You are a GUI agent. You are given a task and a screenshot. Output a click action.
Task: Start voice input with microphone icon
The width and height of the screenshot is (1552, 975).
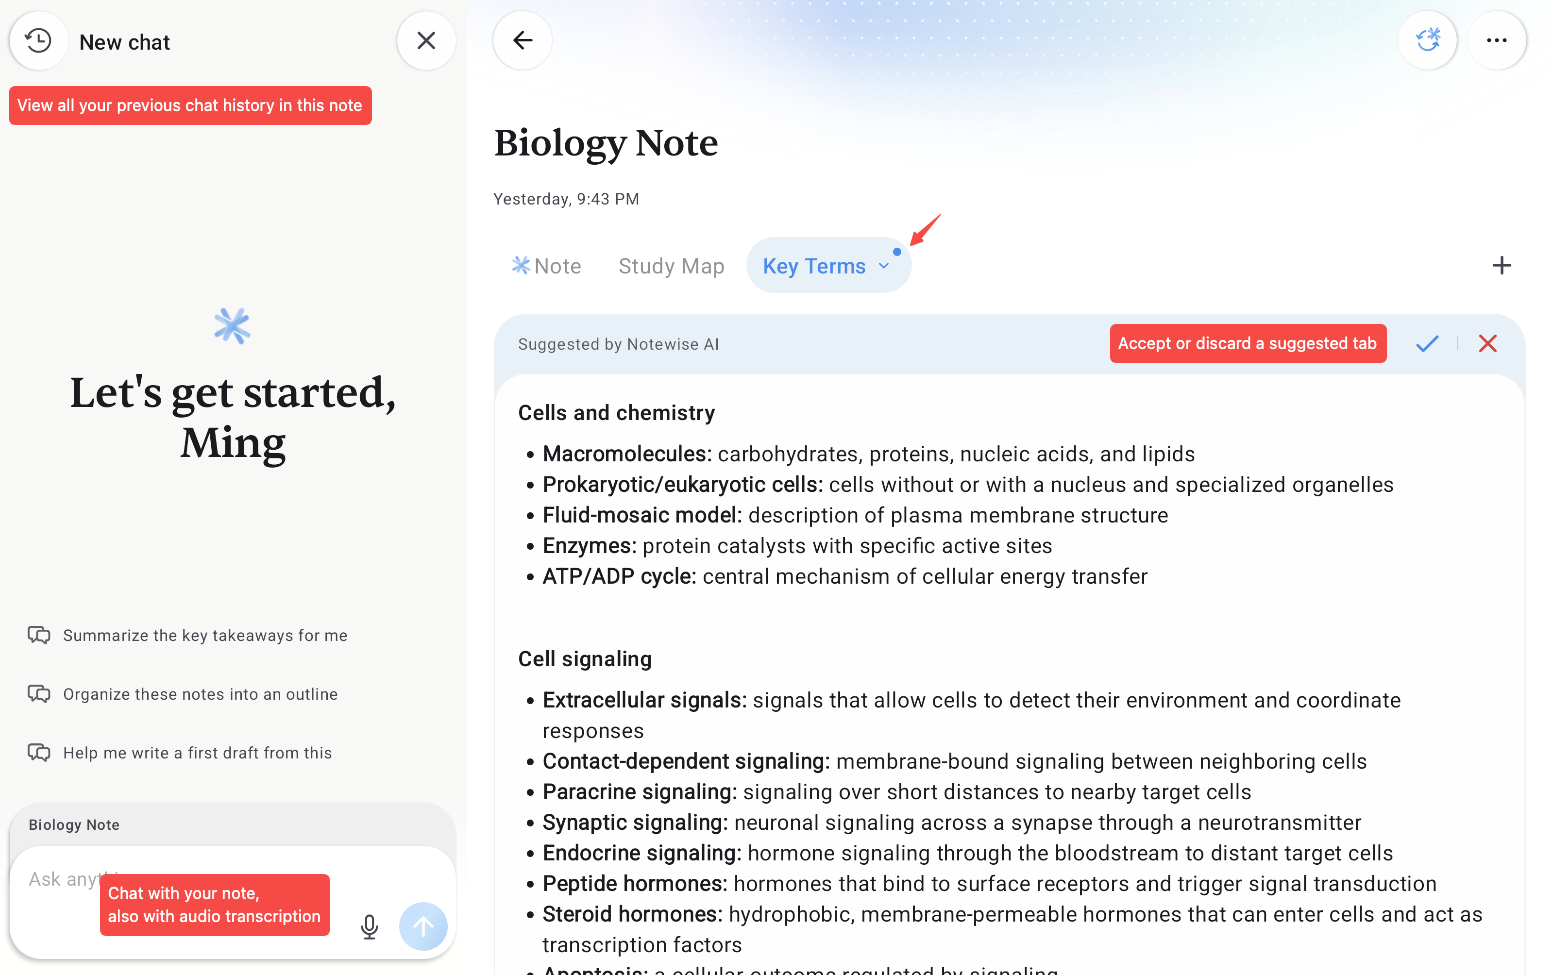tap(370, 927)
